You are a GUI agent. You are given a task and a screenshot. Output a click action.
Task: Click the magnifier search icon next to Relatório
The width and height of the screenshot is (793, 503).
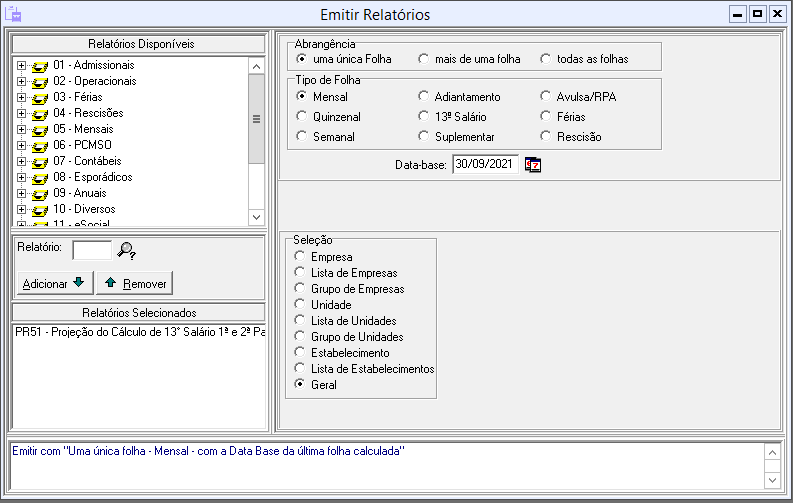(126, 250)
